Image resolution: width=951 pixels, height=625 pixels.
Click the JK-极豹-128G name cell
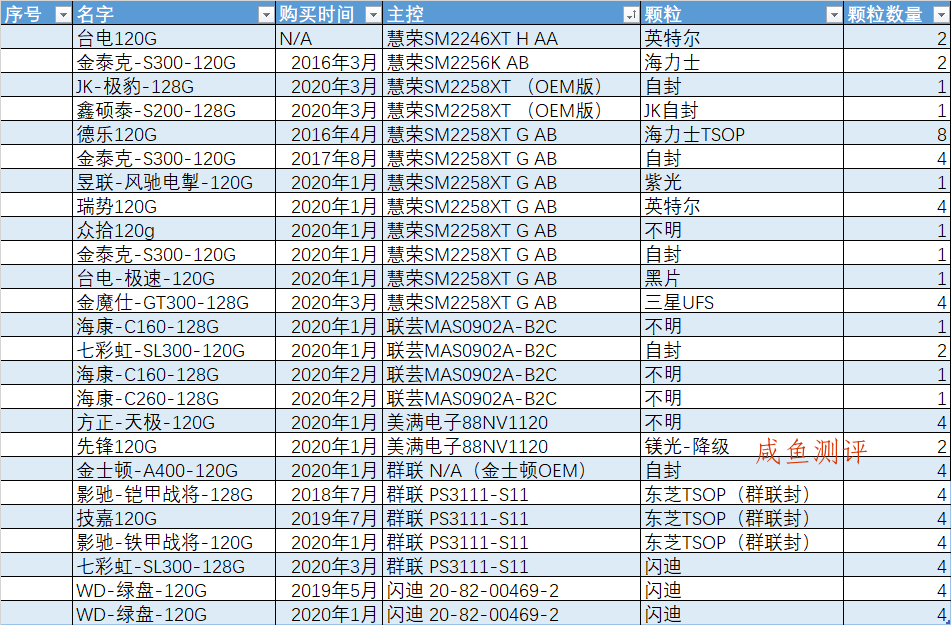tap(174, 86)
